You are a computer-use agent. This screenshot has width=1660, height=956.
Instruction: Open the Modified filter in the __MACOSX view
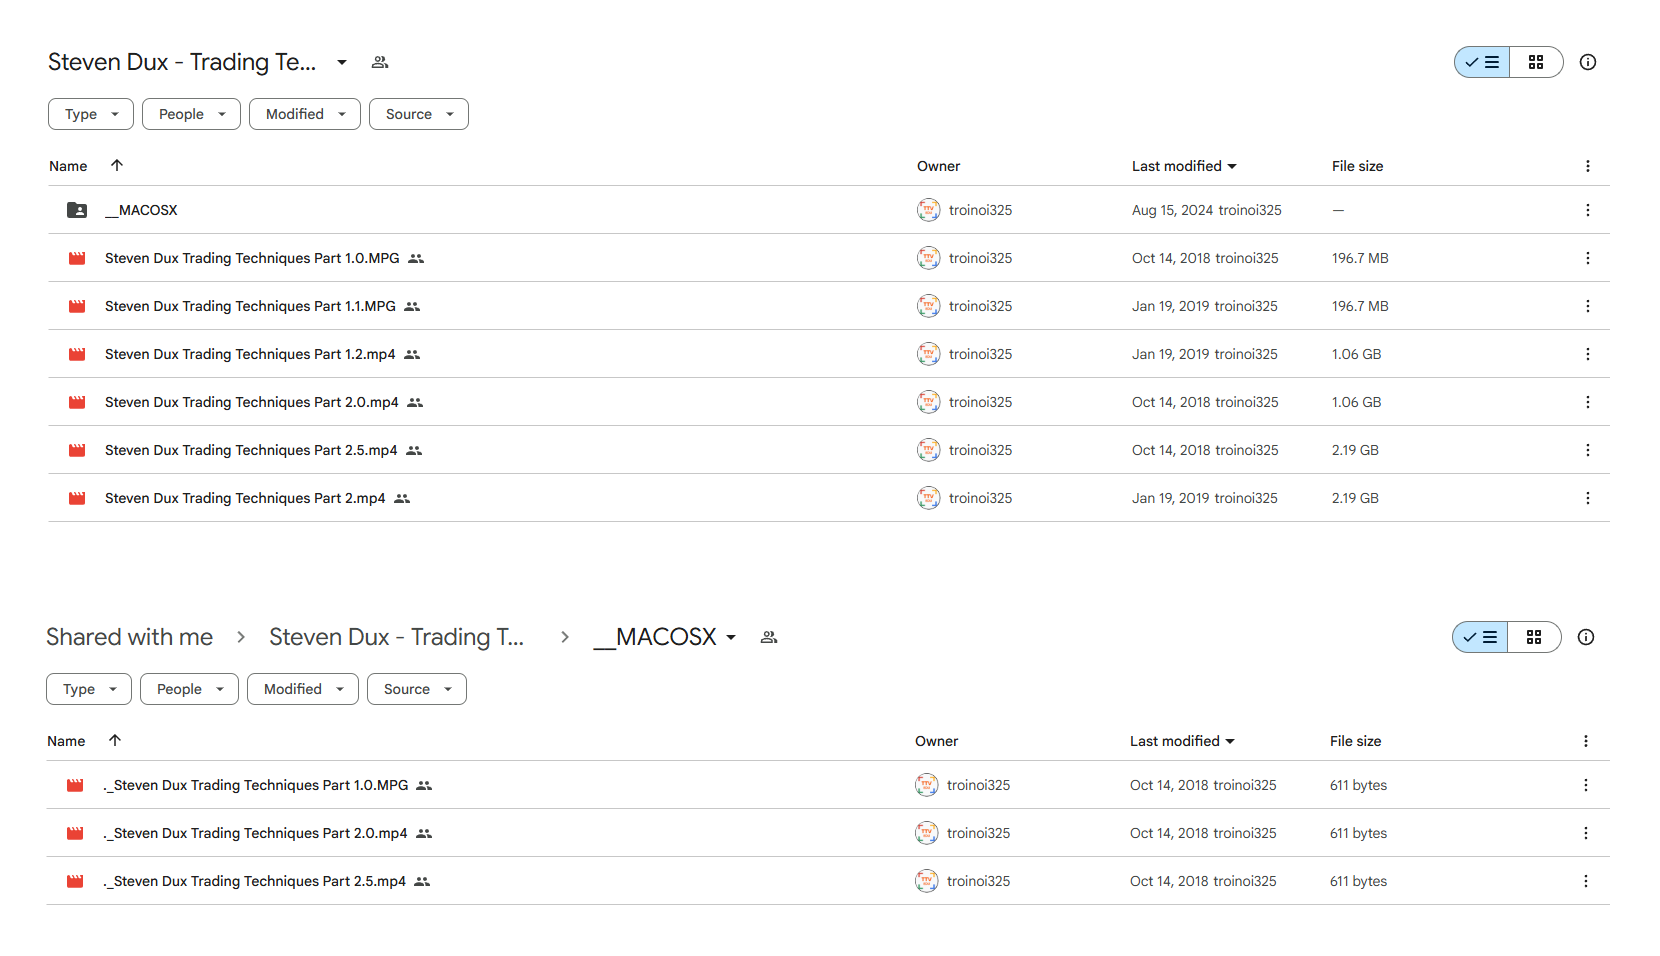pyautogui.click(x=303, y=689)
